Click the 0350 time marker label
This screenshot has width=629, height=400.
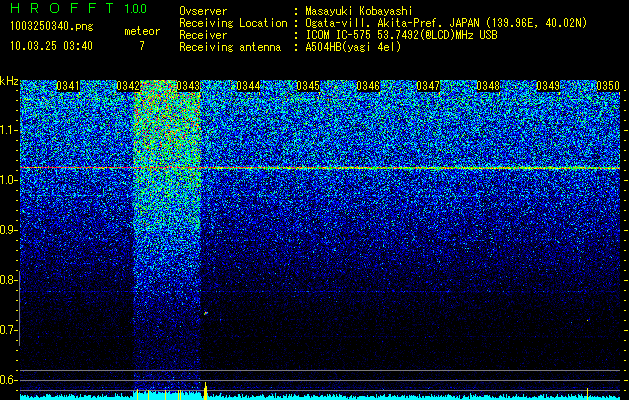coord(608,86)
